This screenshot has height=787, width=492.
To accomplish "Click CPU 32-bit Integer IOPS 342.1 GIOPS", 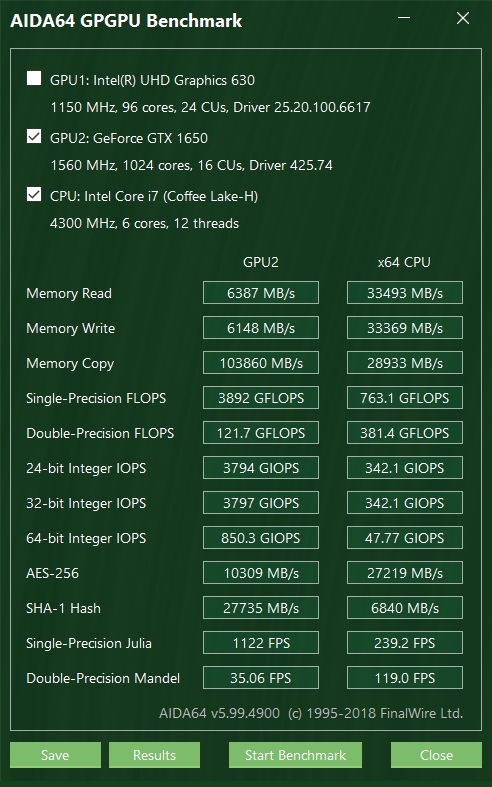I will [405, 503].
